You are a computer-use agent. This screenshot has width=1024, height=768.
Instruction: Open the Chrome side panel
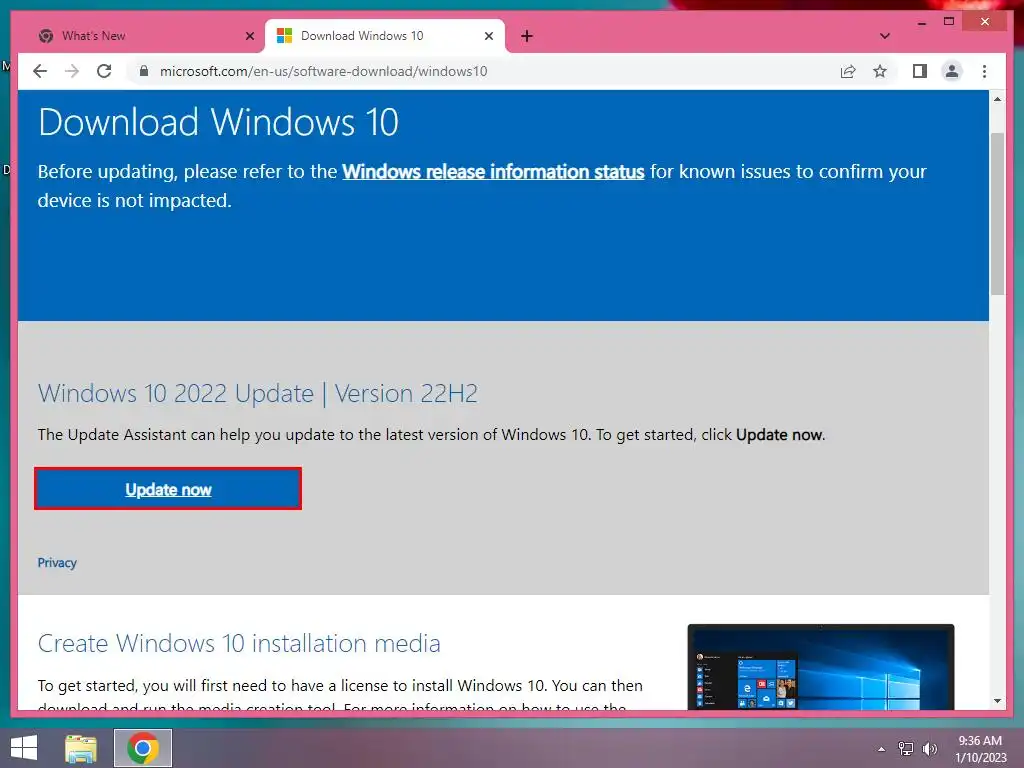pyautogui.click(x=920, y=71)
